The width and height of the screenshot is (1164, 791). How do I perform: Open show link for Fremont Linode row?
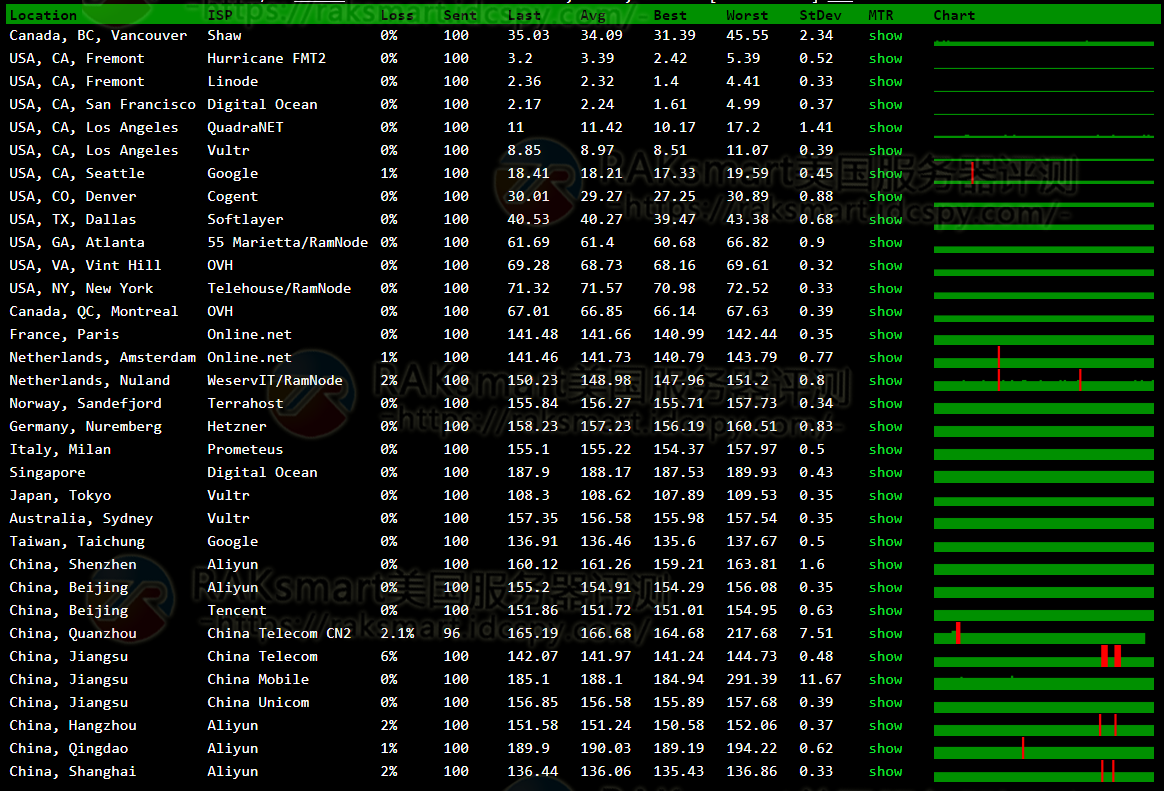click(886, 82)
